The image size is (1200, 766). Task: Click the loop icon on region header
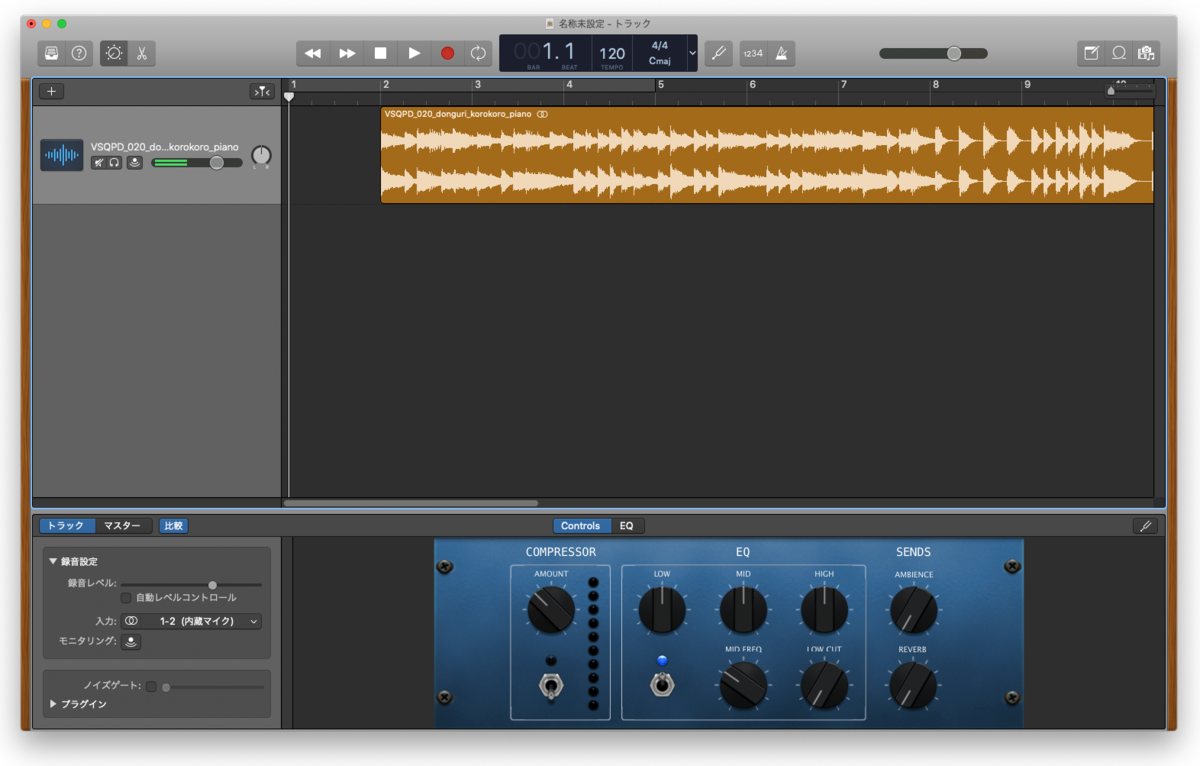pos(542,114)
